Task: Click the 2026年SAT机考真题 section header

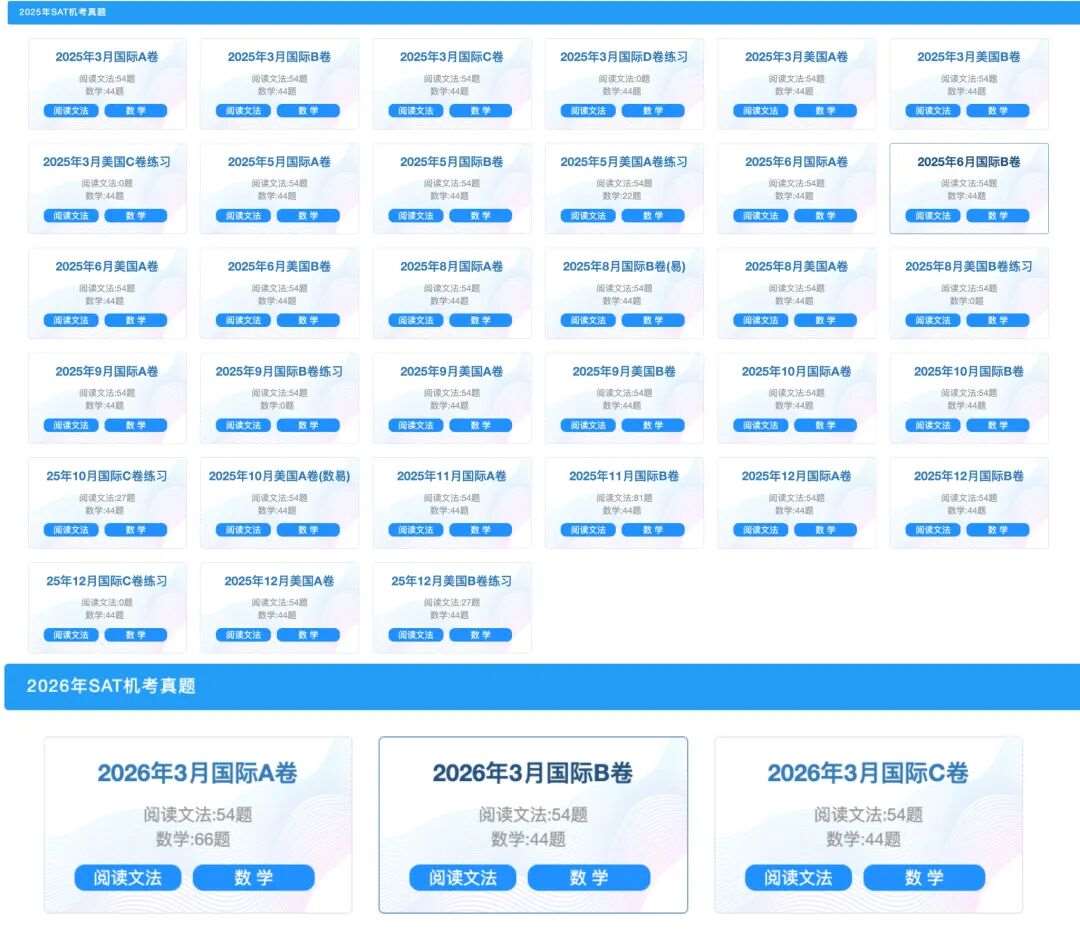Action: [x=110, y=686]
